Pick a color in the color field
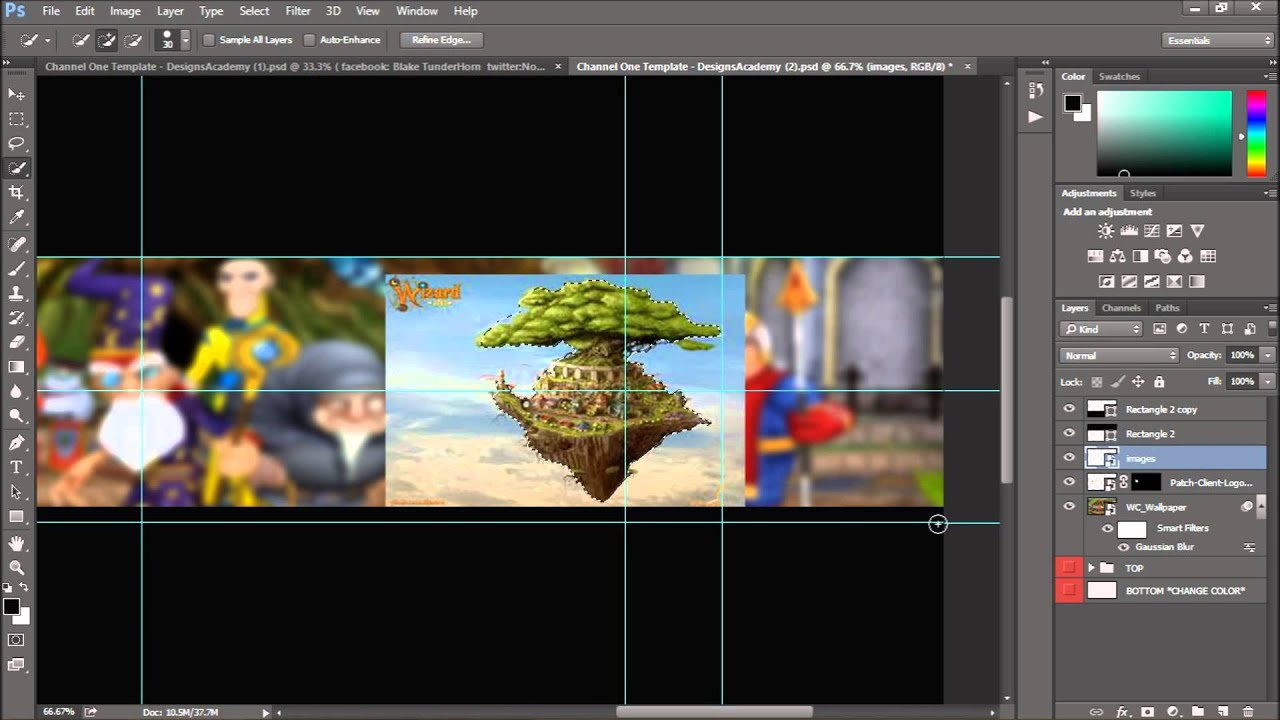Screen dimensions: 1280x720 pos(1164,134)
